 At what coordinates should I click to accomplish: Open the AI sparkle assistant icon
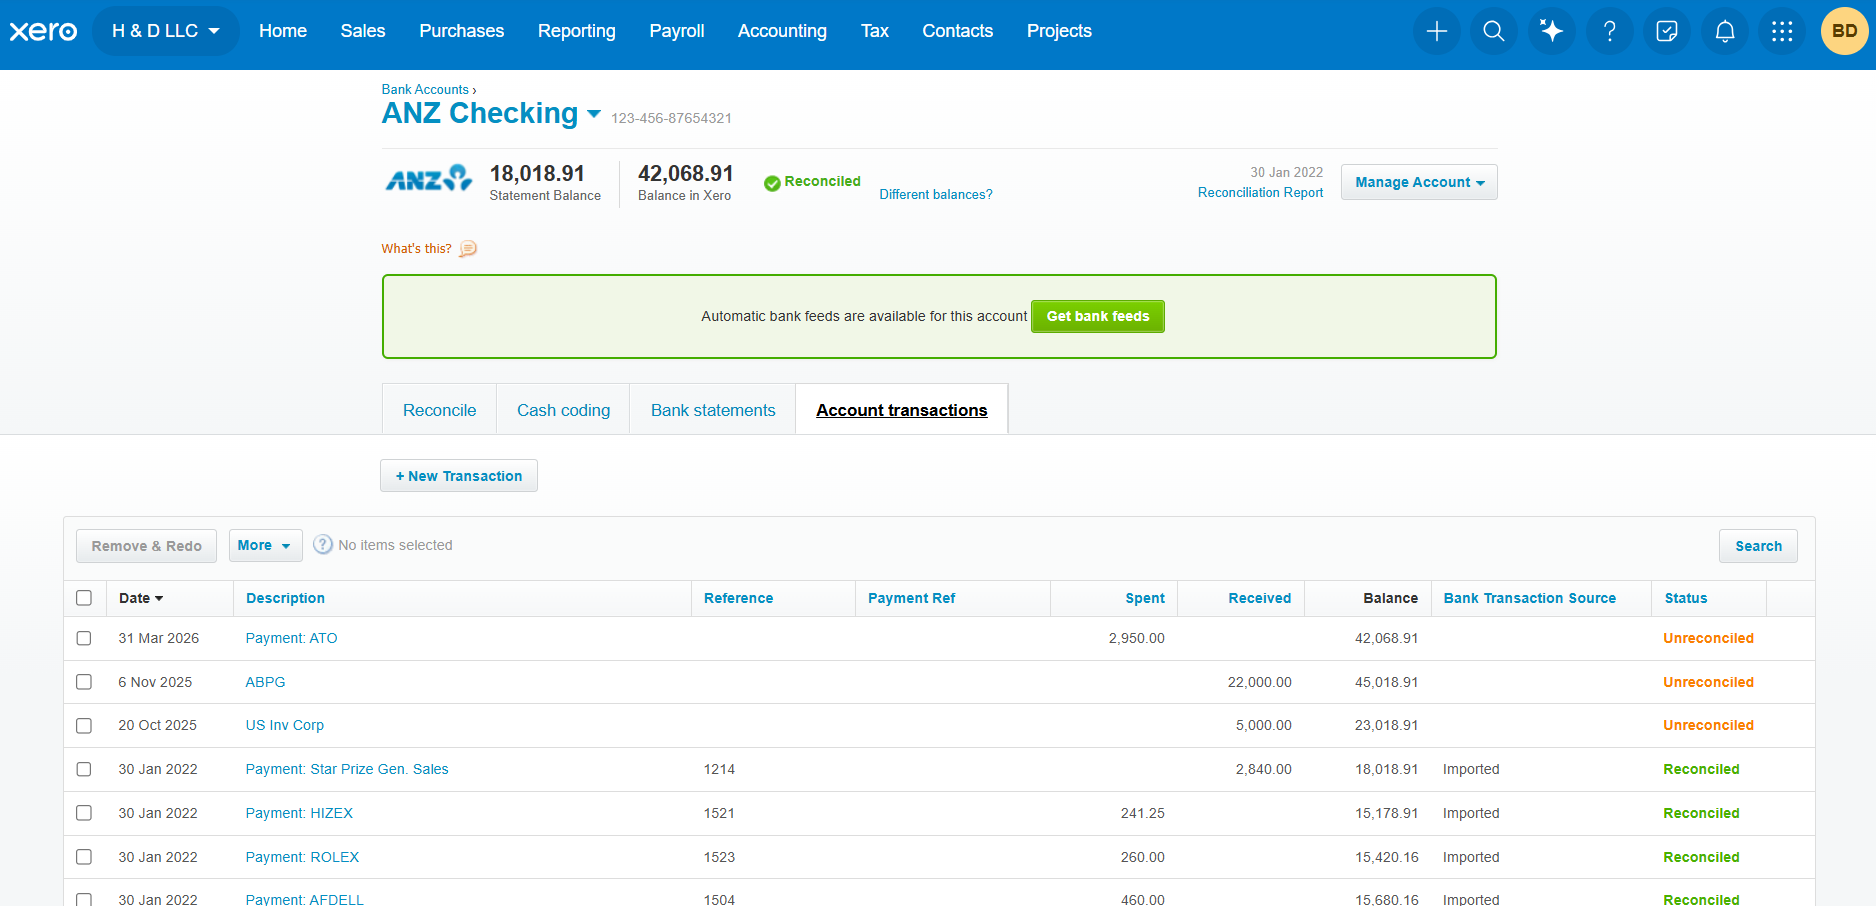point(1552,31)
